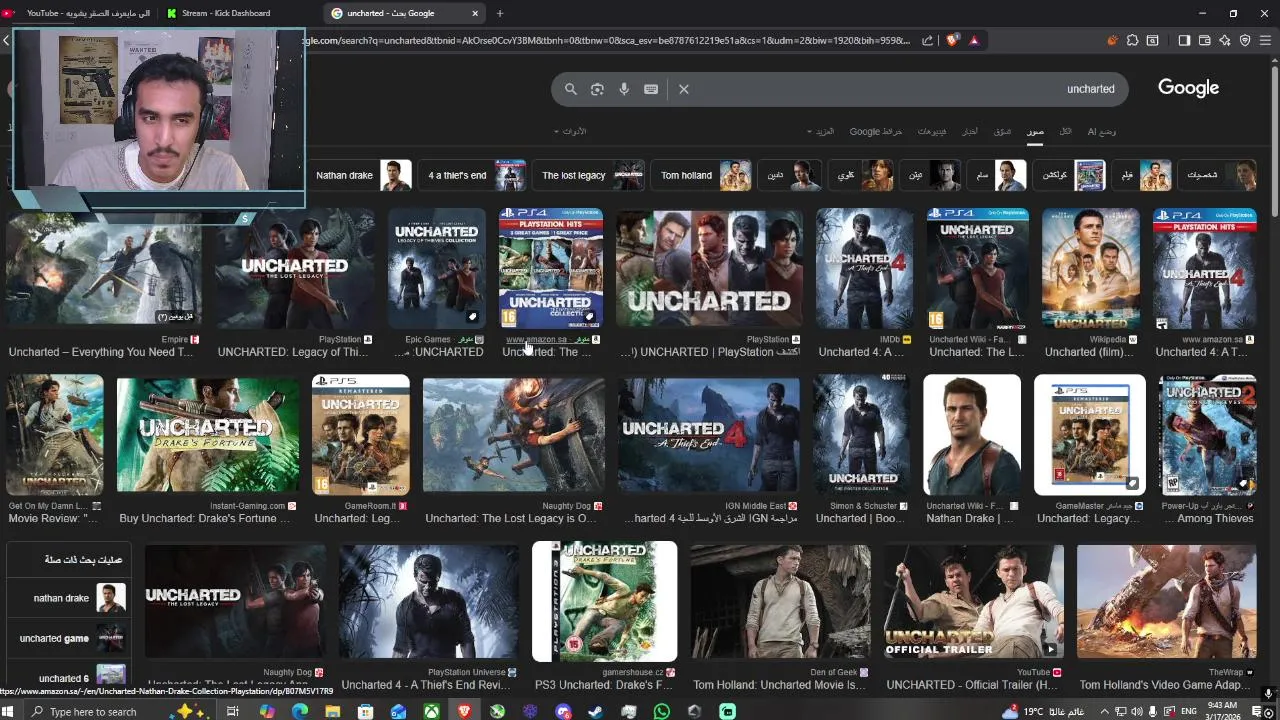Open Google Lens image search icon

pos(597,89)
